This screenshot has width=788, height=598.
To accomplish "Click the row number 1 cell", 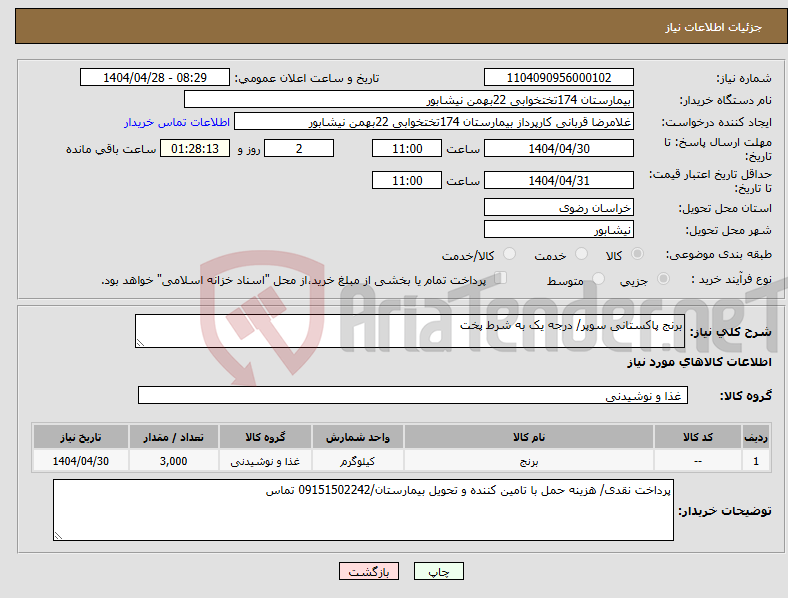I will [x=756, y=461].
